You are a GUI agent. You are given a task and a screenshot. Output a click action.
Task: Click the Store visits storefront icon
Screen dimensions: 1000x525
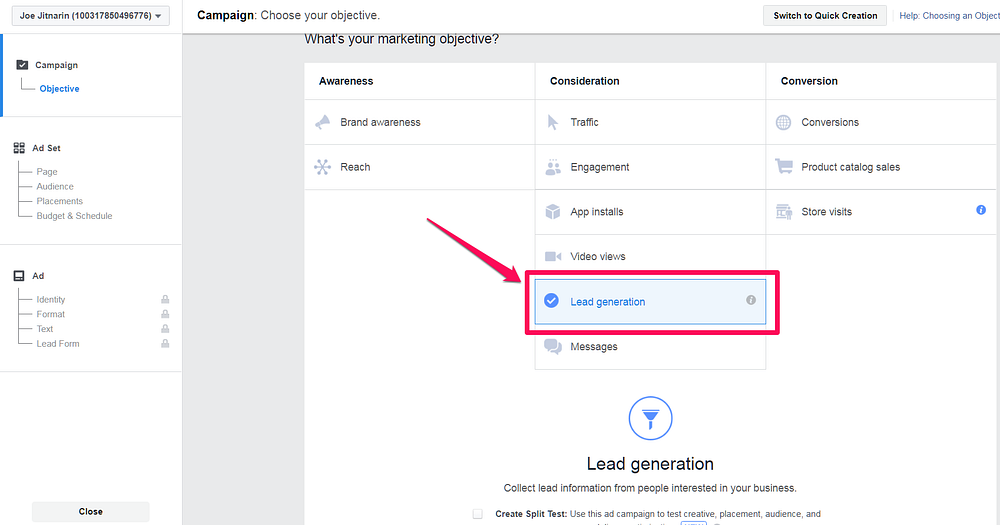[784, 211]
